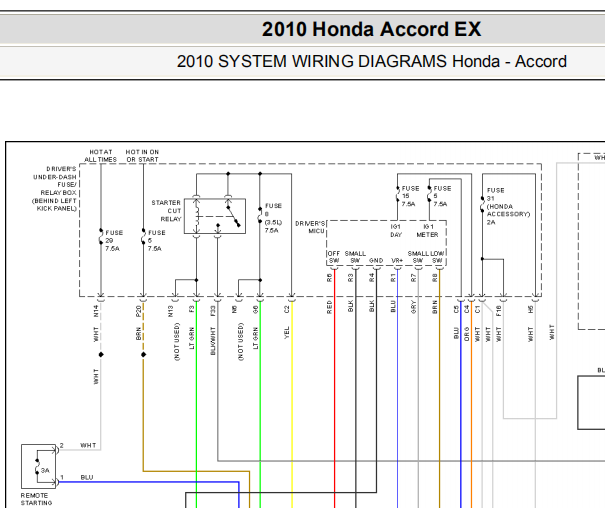Screen dimensions: 605x508
Task: Click 'BLU' label at remote starting pin 1
Action: 87,477
